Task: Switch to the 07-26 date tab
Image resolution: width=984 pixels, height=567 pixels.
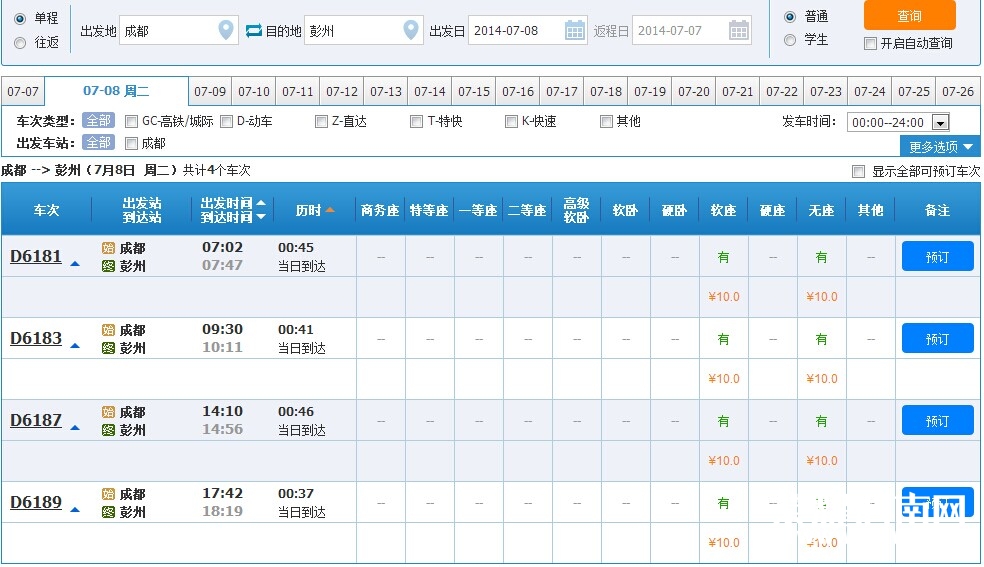Action: click(x=958, y=92)
